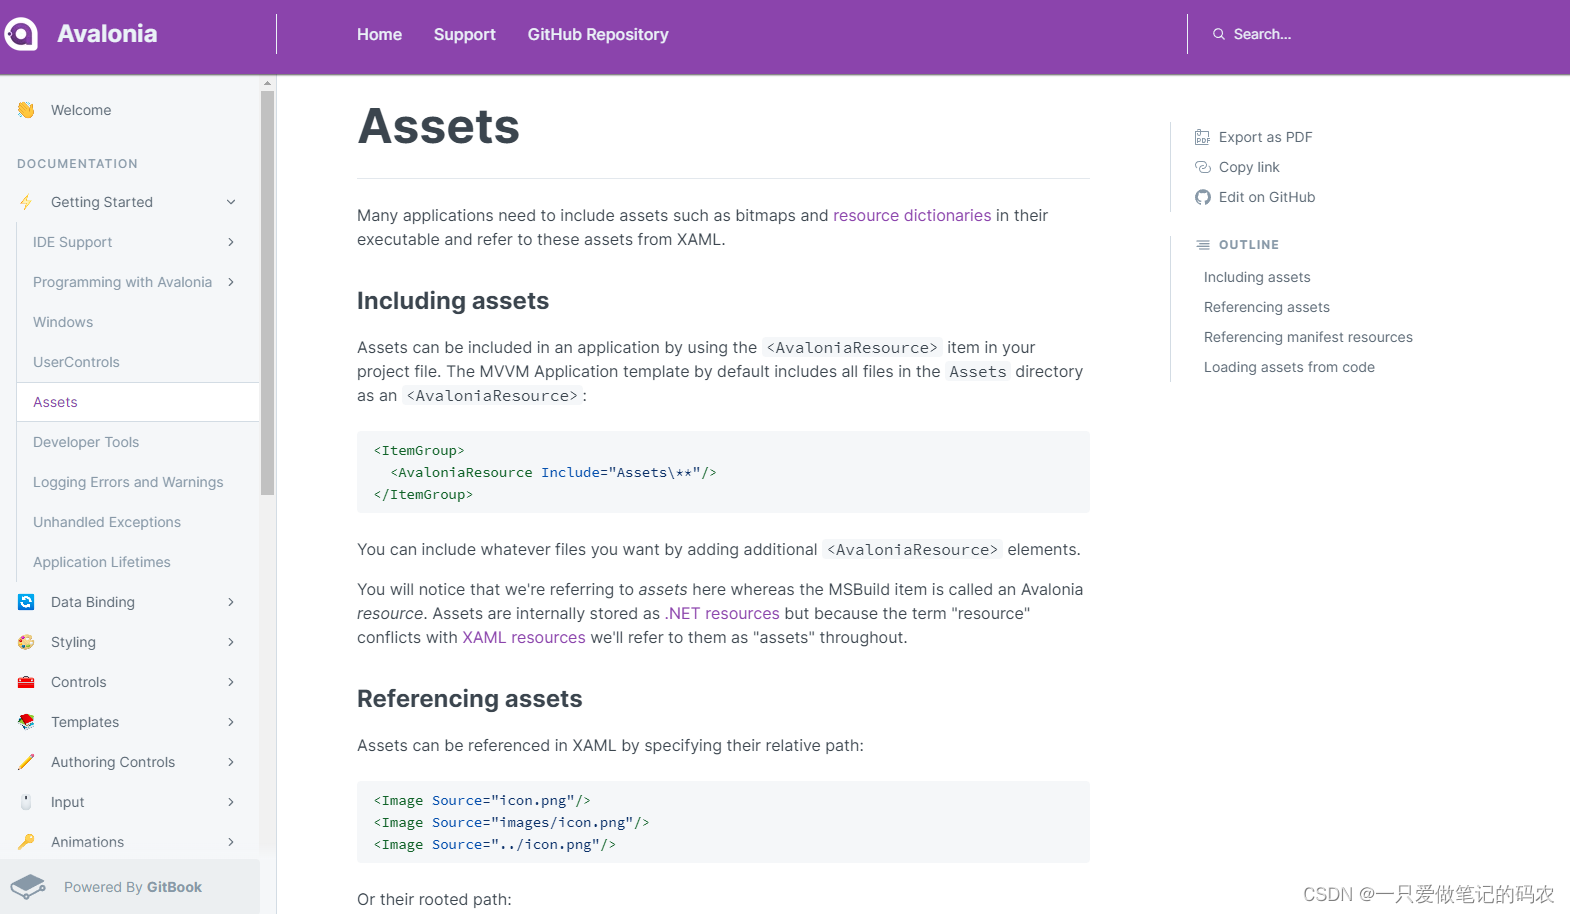1570x914 pixels.
Task: Click the Avalonia logo icon
Action: click(20, 34)
